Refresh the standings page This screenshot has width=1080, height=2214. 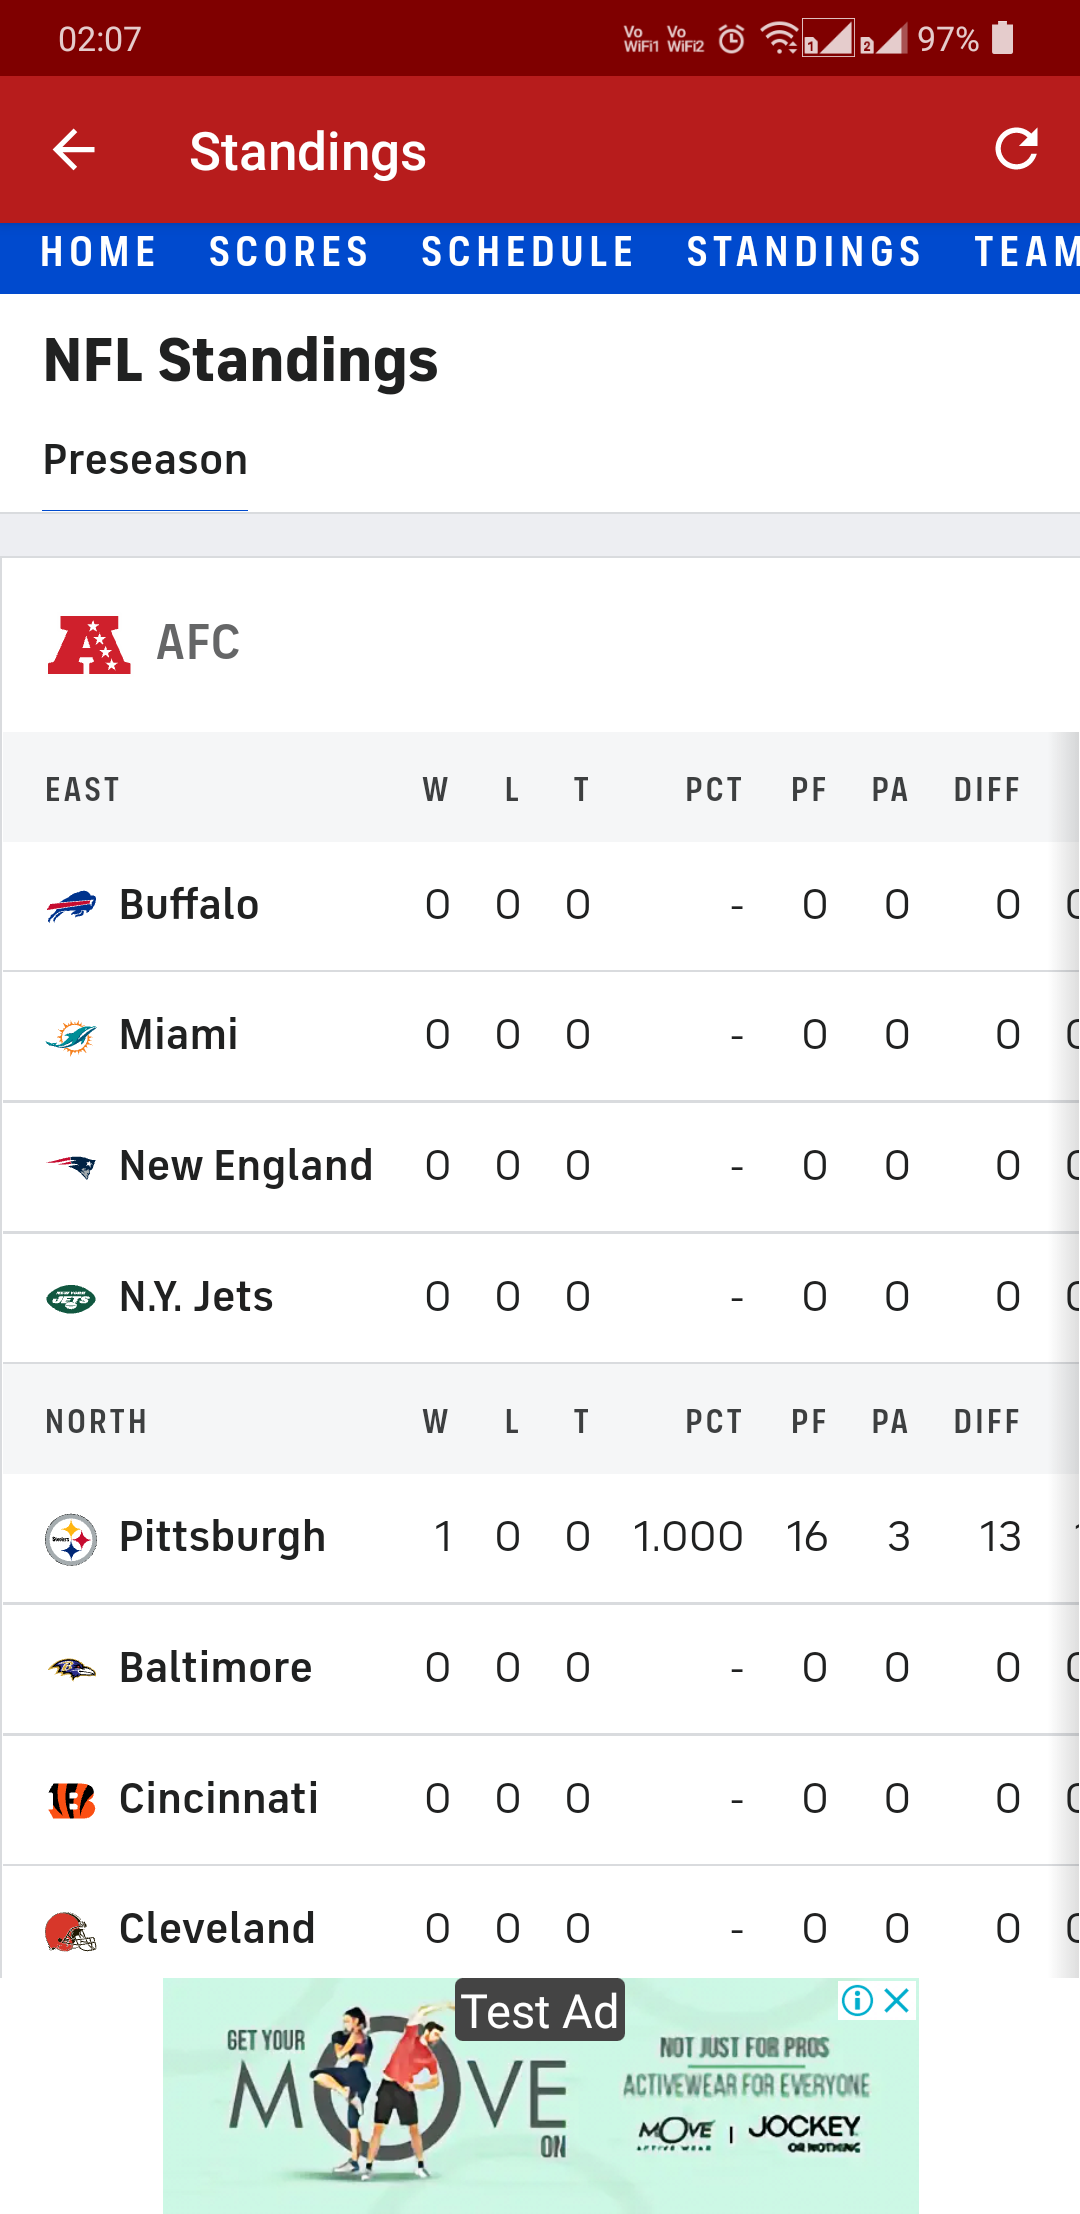(1016, 149)
